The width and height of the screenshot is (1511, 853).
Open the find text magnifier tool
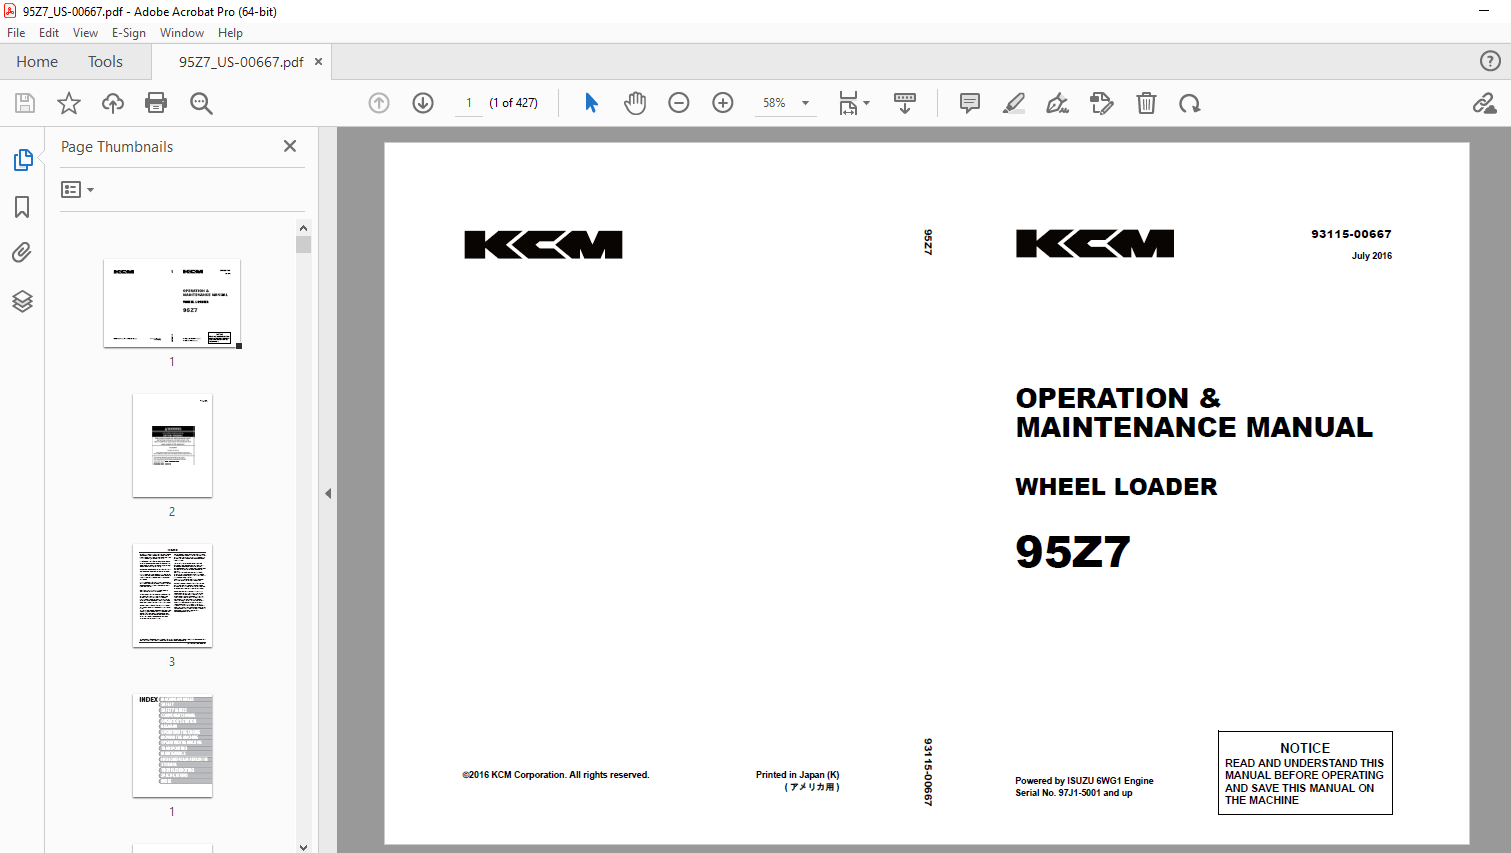click(201, 103)
